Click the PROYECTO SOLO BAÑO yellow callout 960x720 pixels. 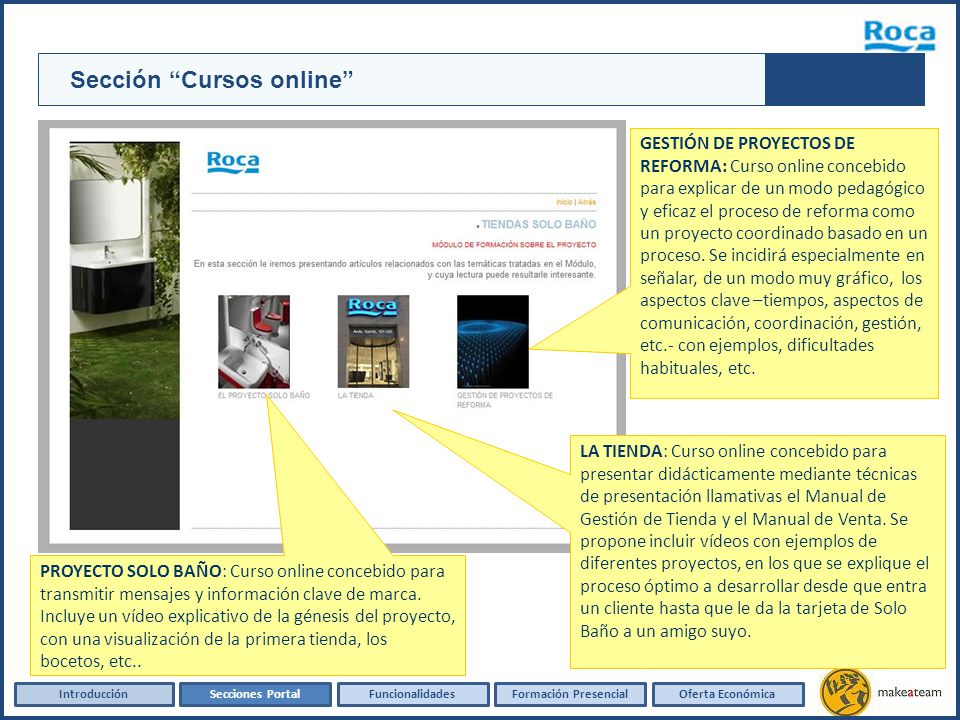[x=248, y=615]
